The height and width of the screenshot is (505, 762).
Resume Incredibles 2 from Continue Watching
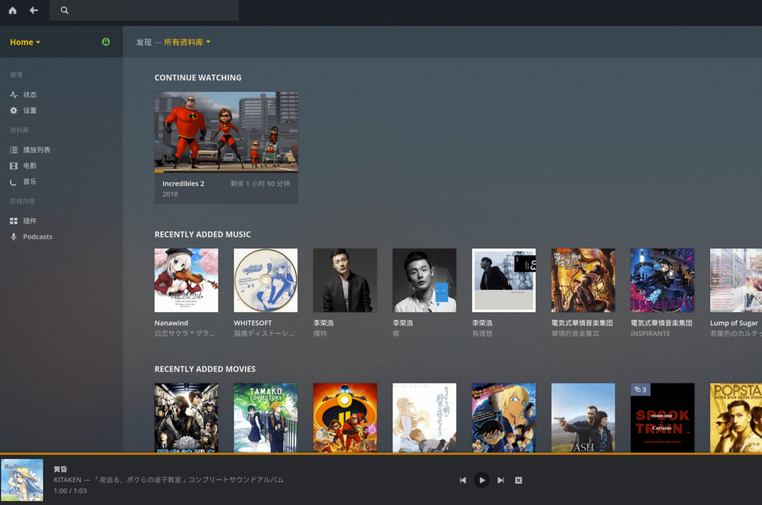(x=226, y=132)
